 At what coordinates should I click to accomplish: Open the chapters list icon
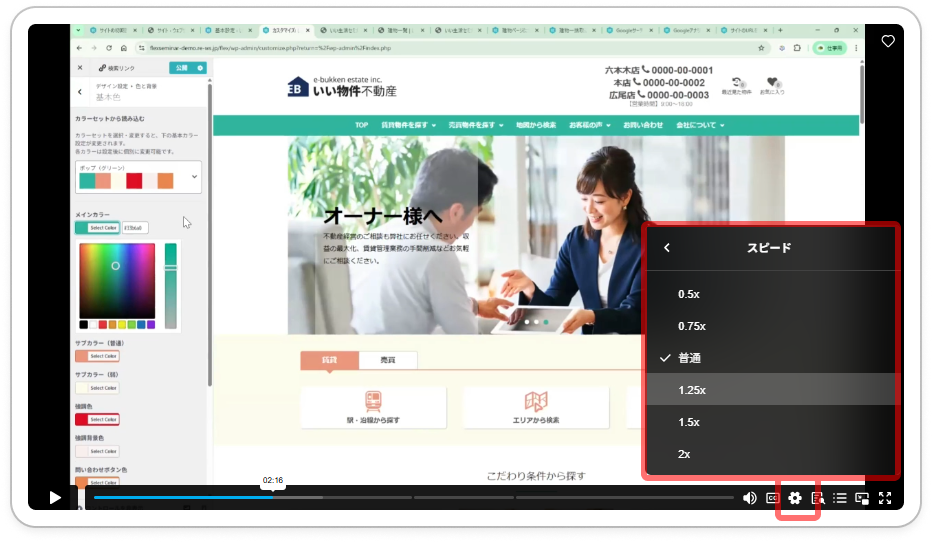point(840,498)
